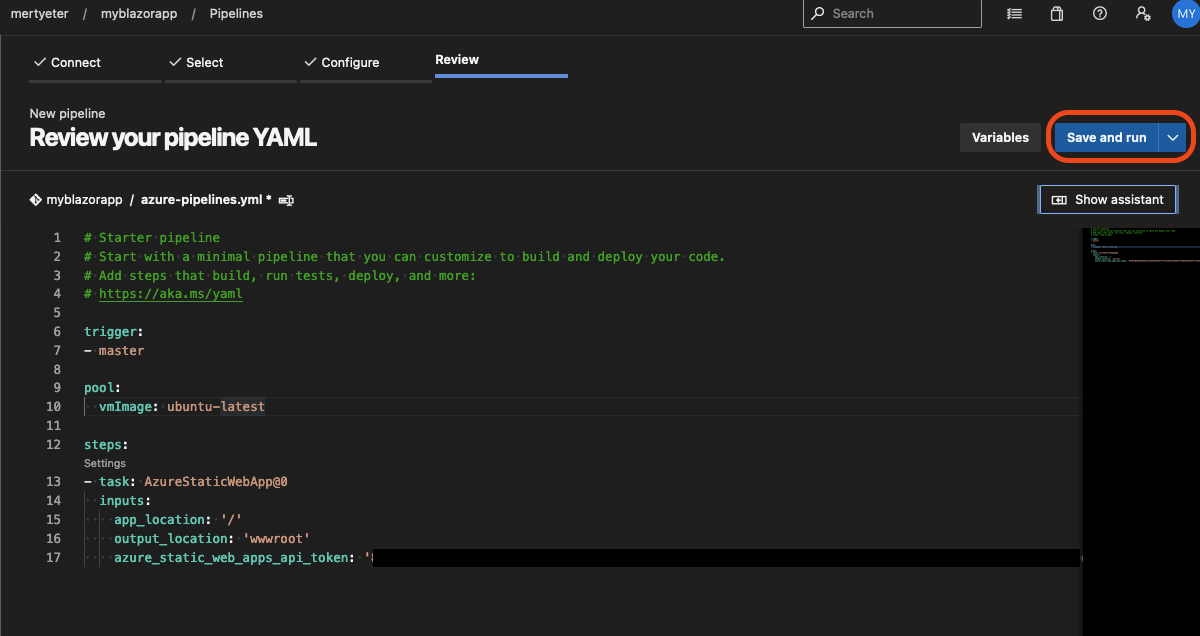Screen dimensions: 1200x636
Task: Click the steps: line
Action: tap(106, 444)
